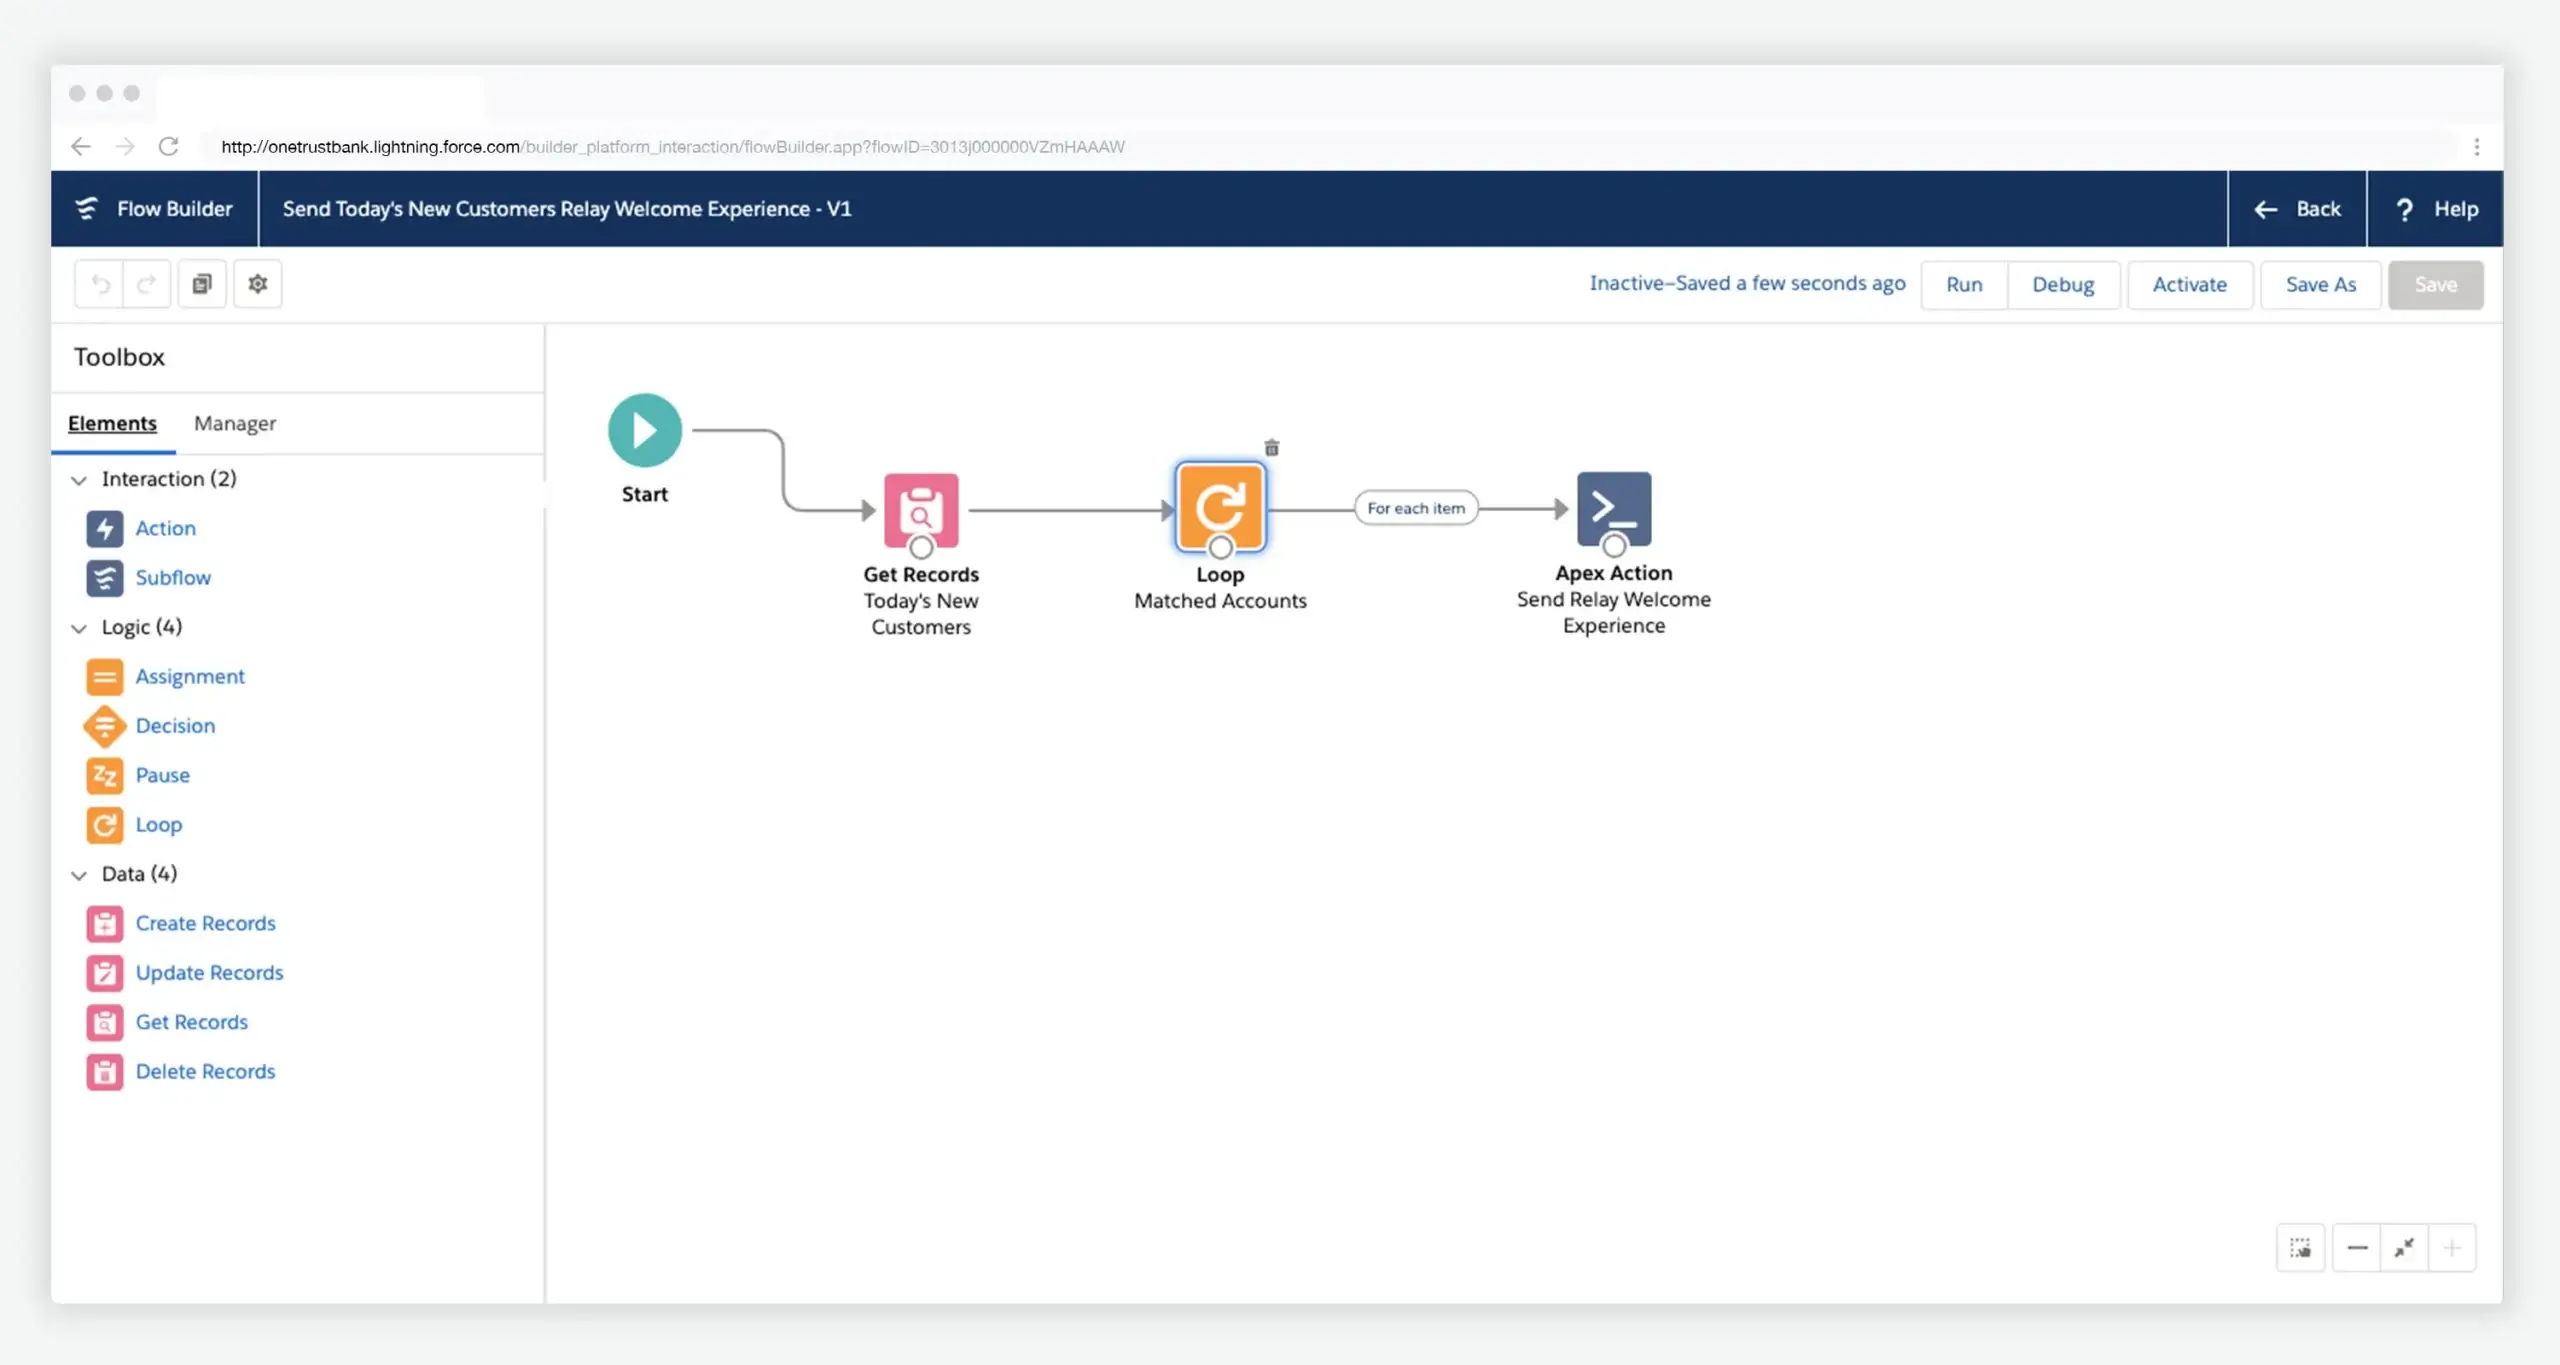
Task: Click the greyed Save button
Action: coord(2436,285)
